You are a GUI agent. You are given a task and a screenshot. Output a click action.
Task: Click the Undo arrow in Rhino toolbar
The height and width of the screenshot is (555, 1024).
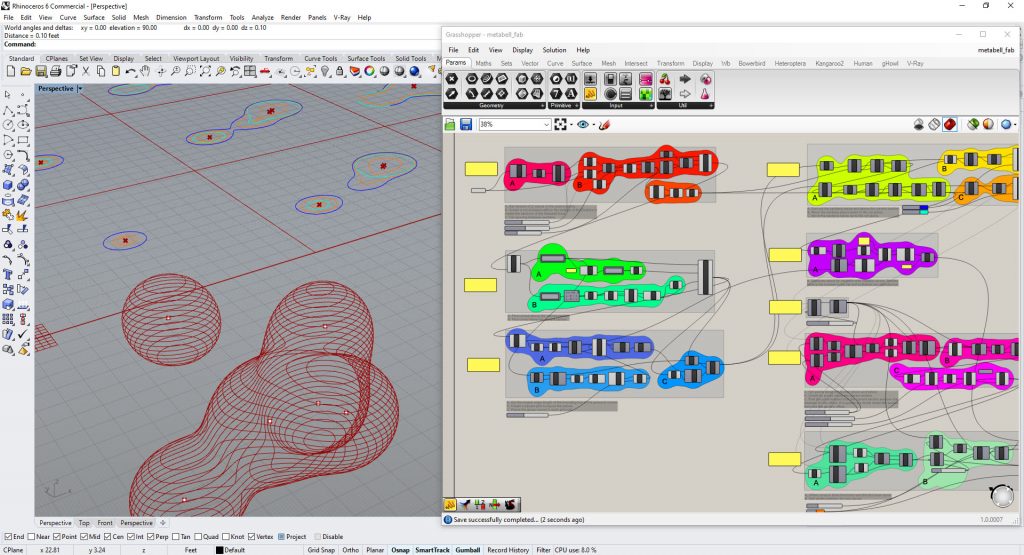(x=131, y=71)
